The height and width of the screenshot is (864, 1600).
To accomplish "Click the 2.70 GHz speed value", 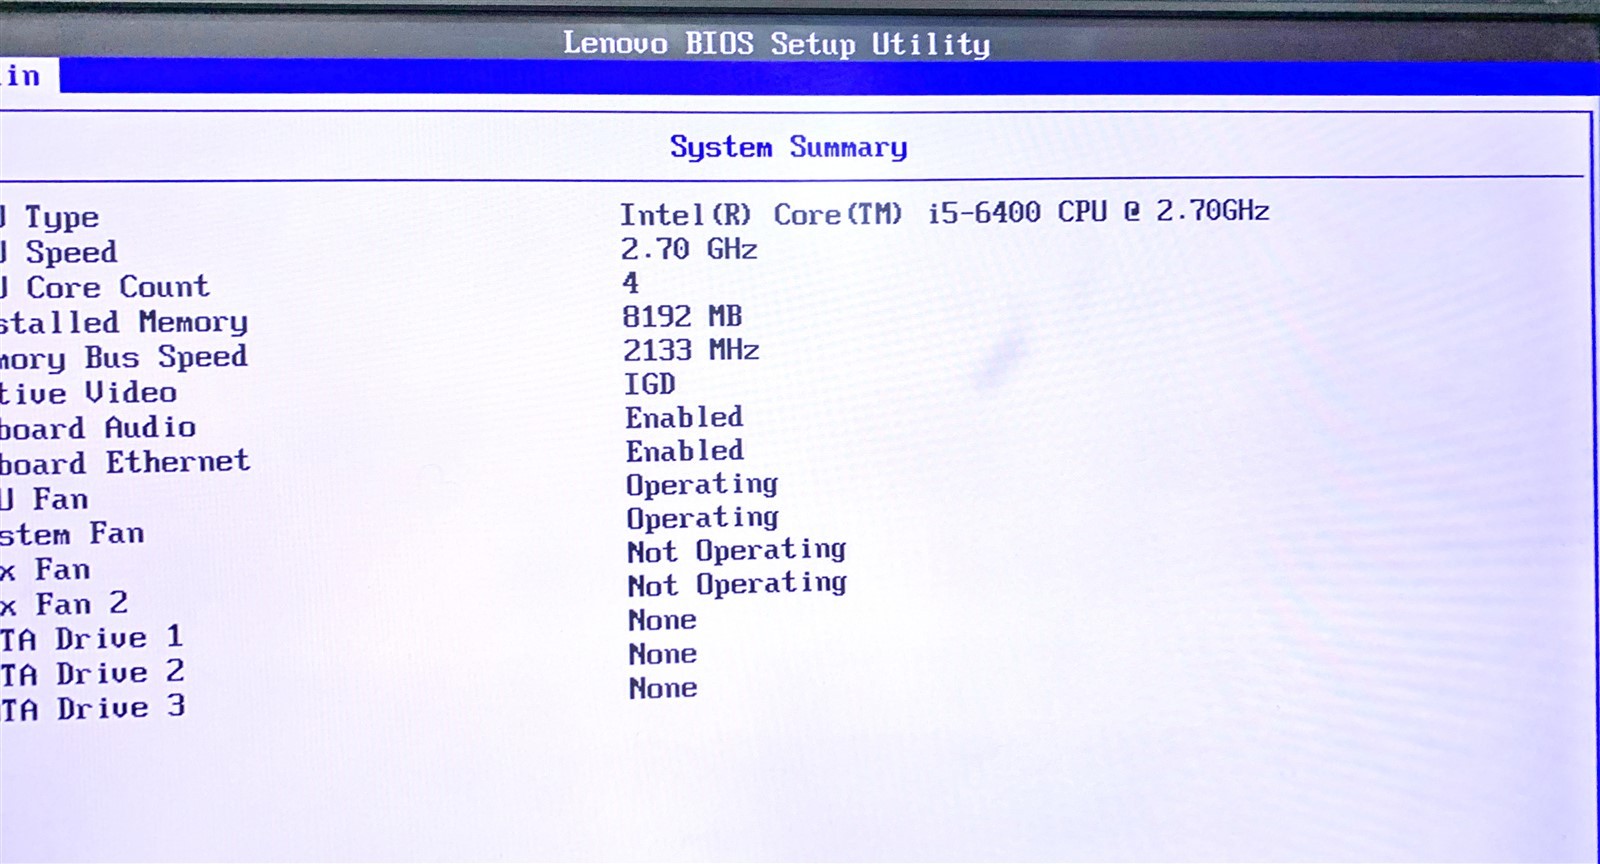I will [x=688, y=249].
